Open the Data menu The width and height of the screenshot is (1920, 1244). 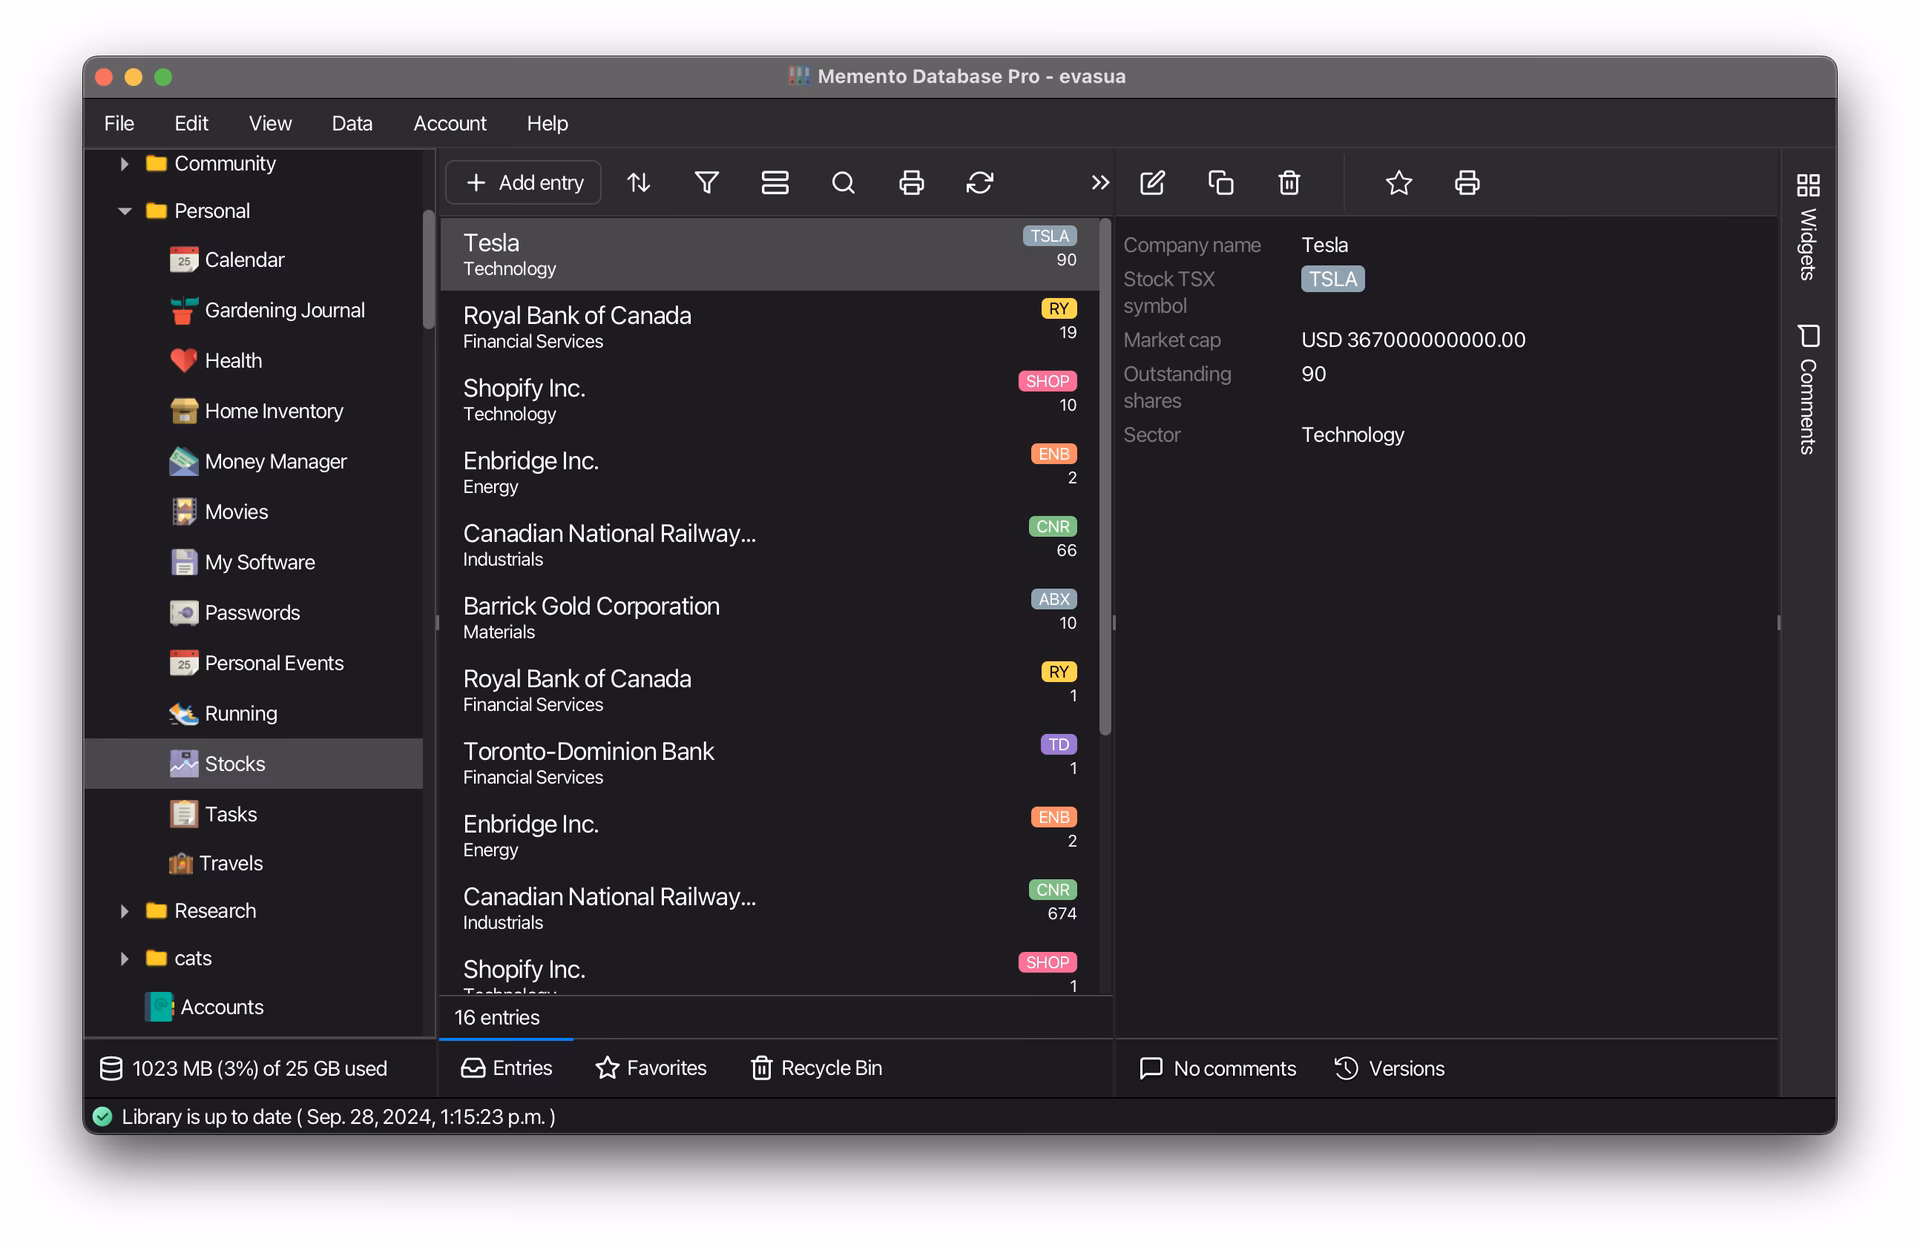pos(352,123)
